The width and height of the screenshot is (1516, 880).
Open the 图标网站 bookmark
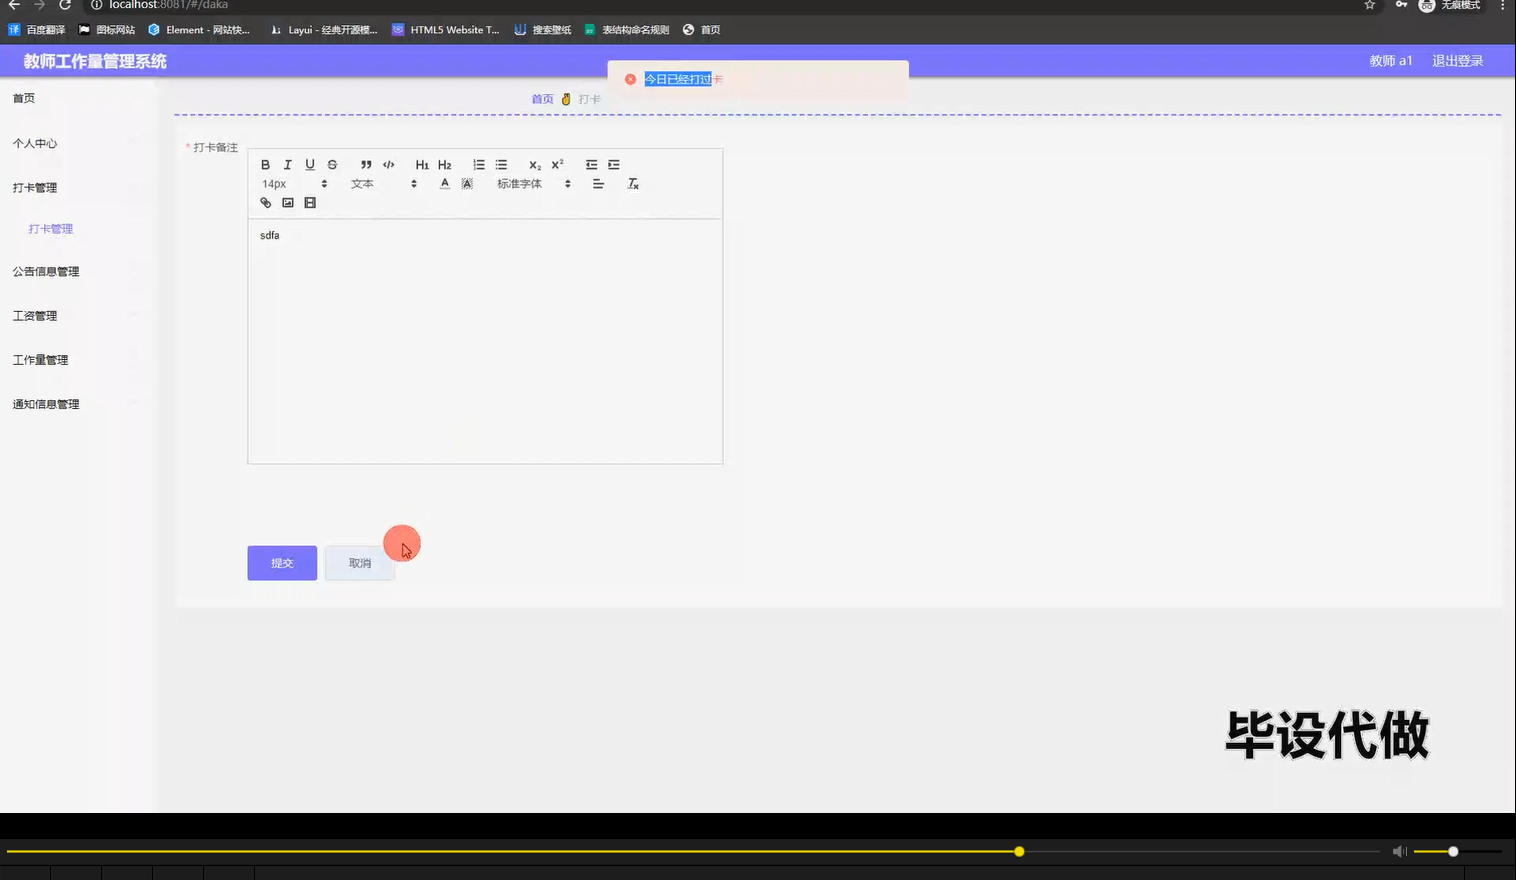click(x=107, y=30)
